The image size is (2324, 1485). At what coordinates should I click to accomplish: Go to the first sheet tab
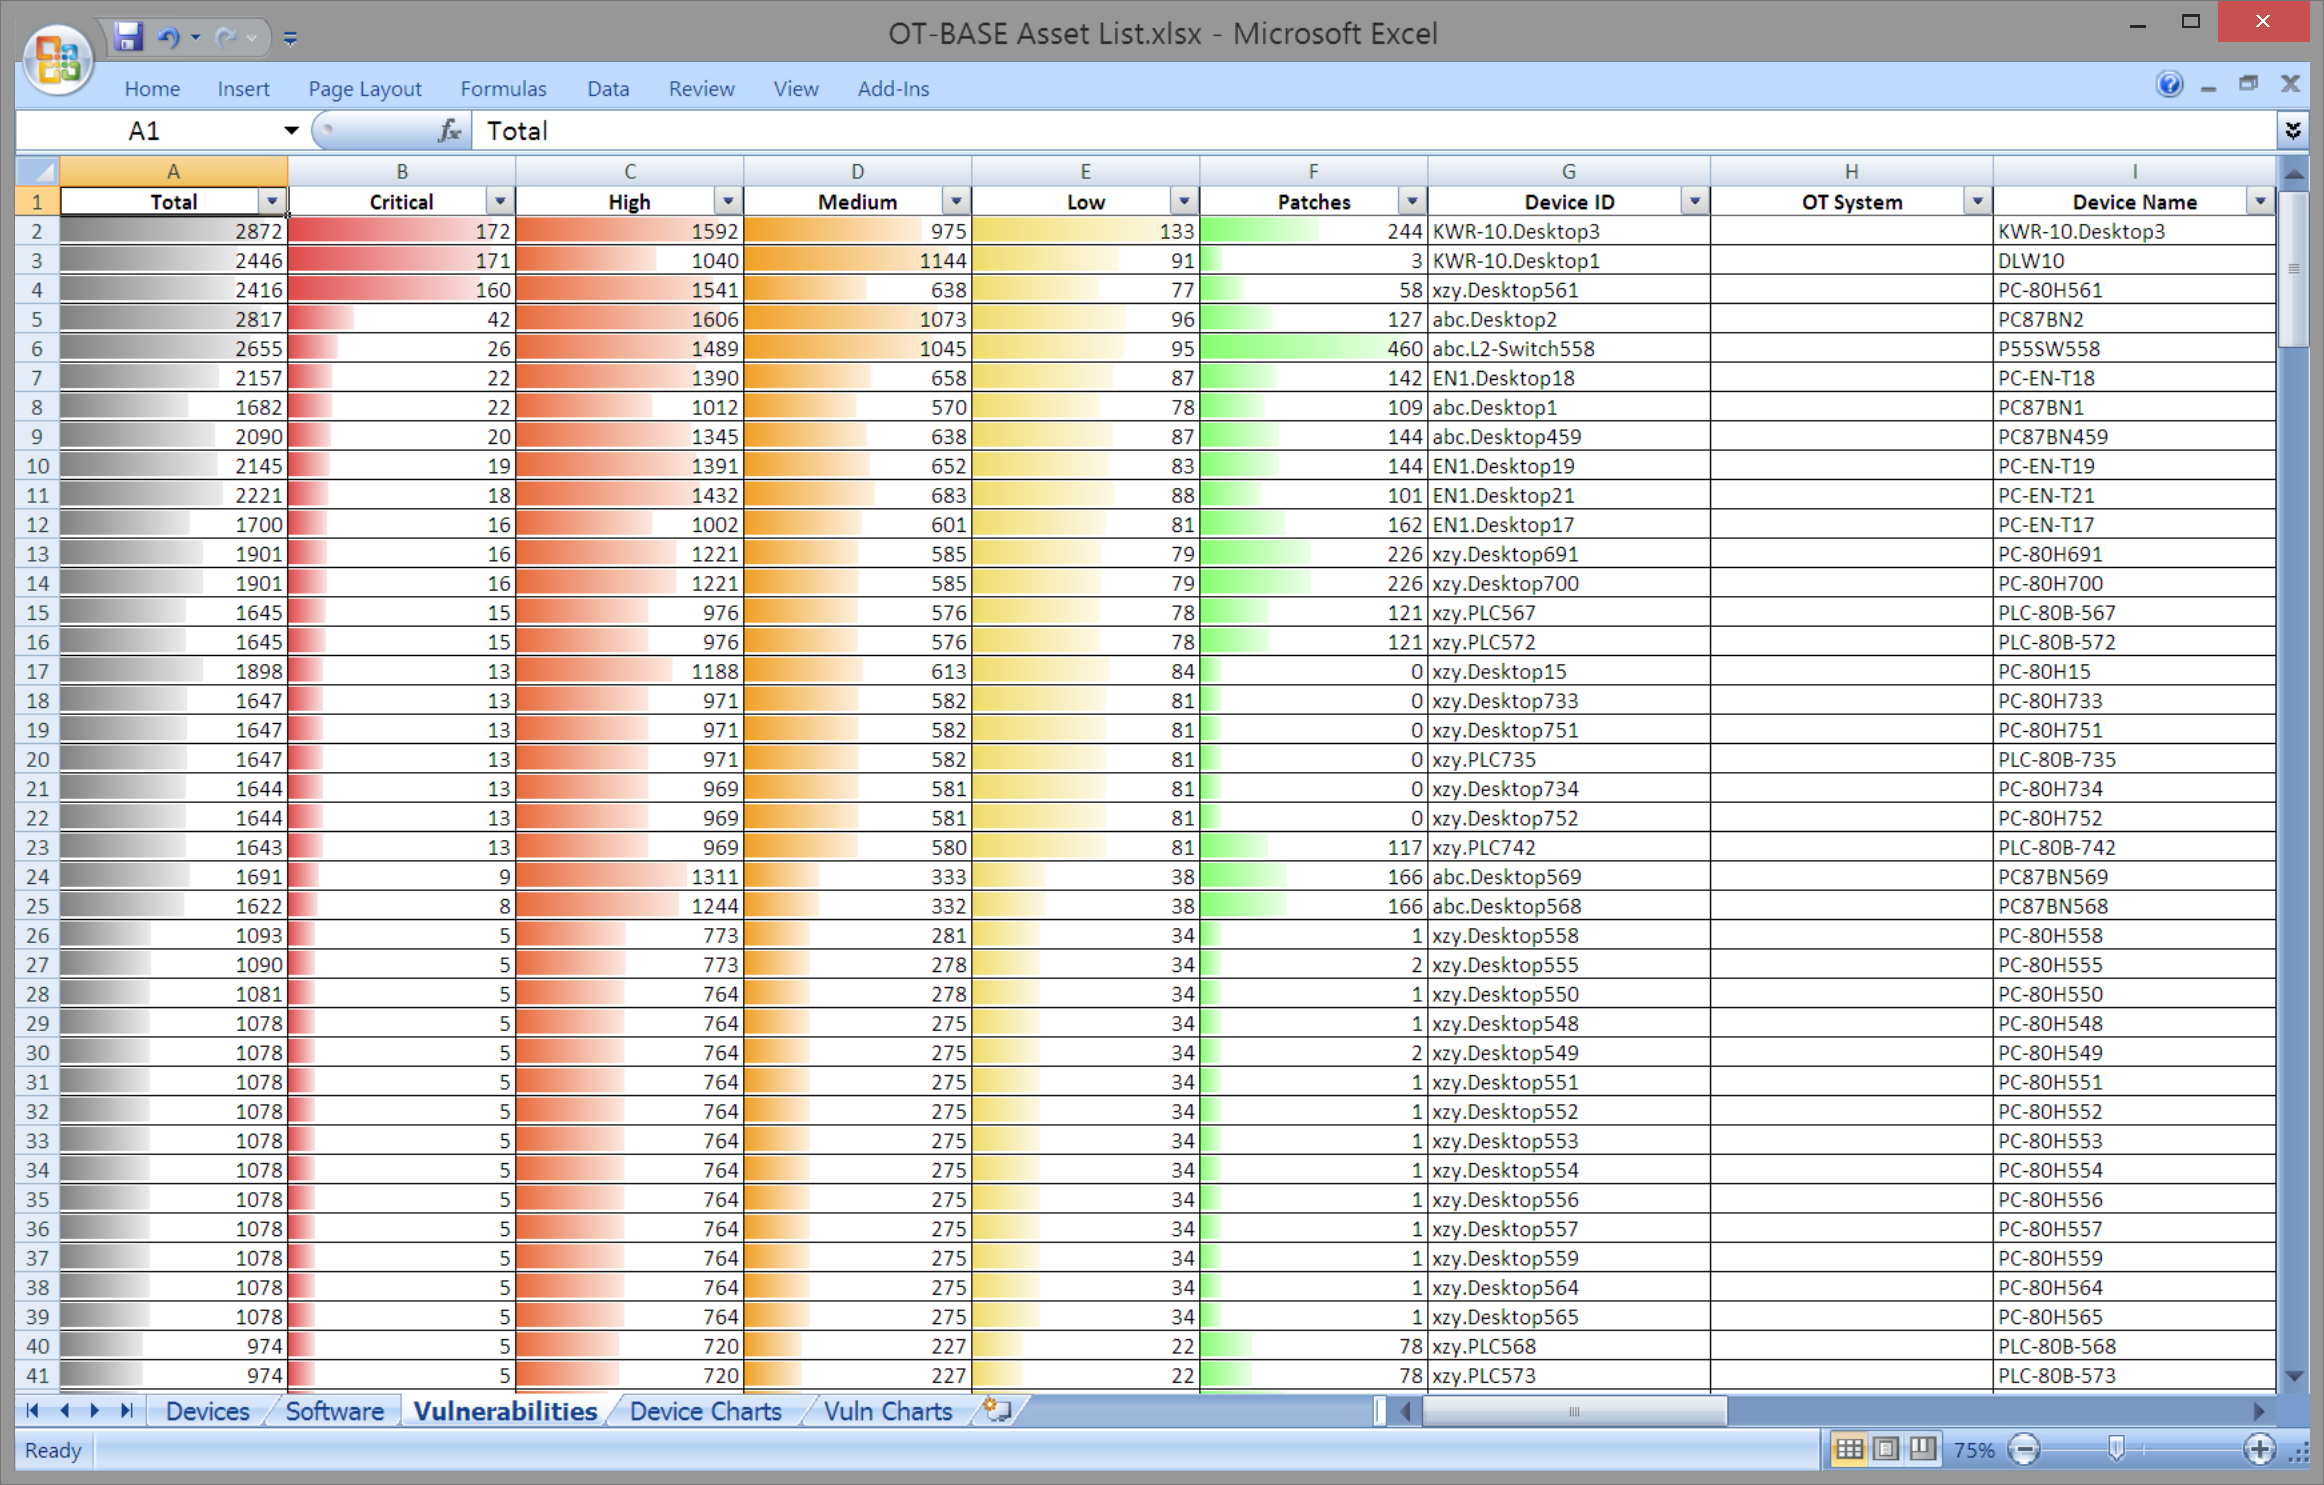tap(32, 1410)
